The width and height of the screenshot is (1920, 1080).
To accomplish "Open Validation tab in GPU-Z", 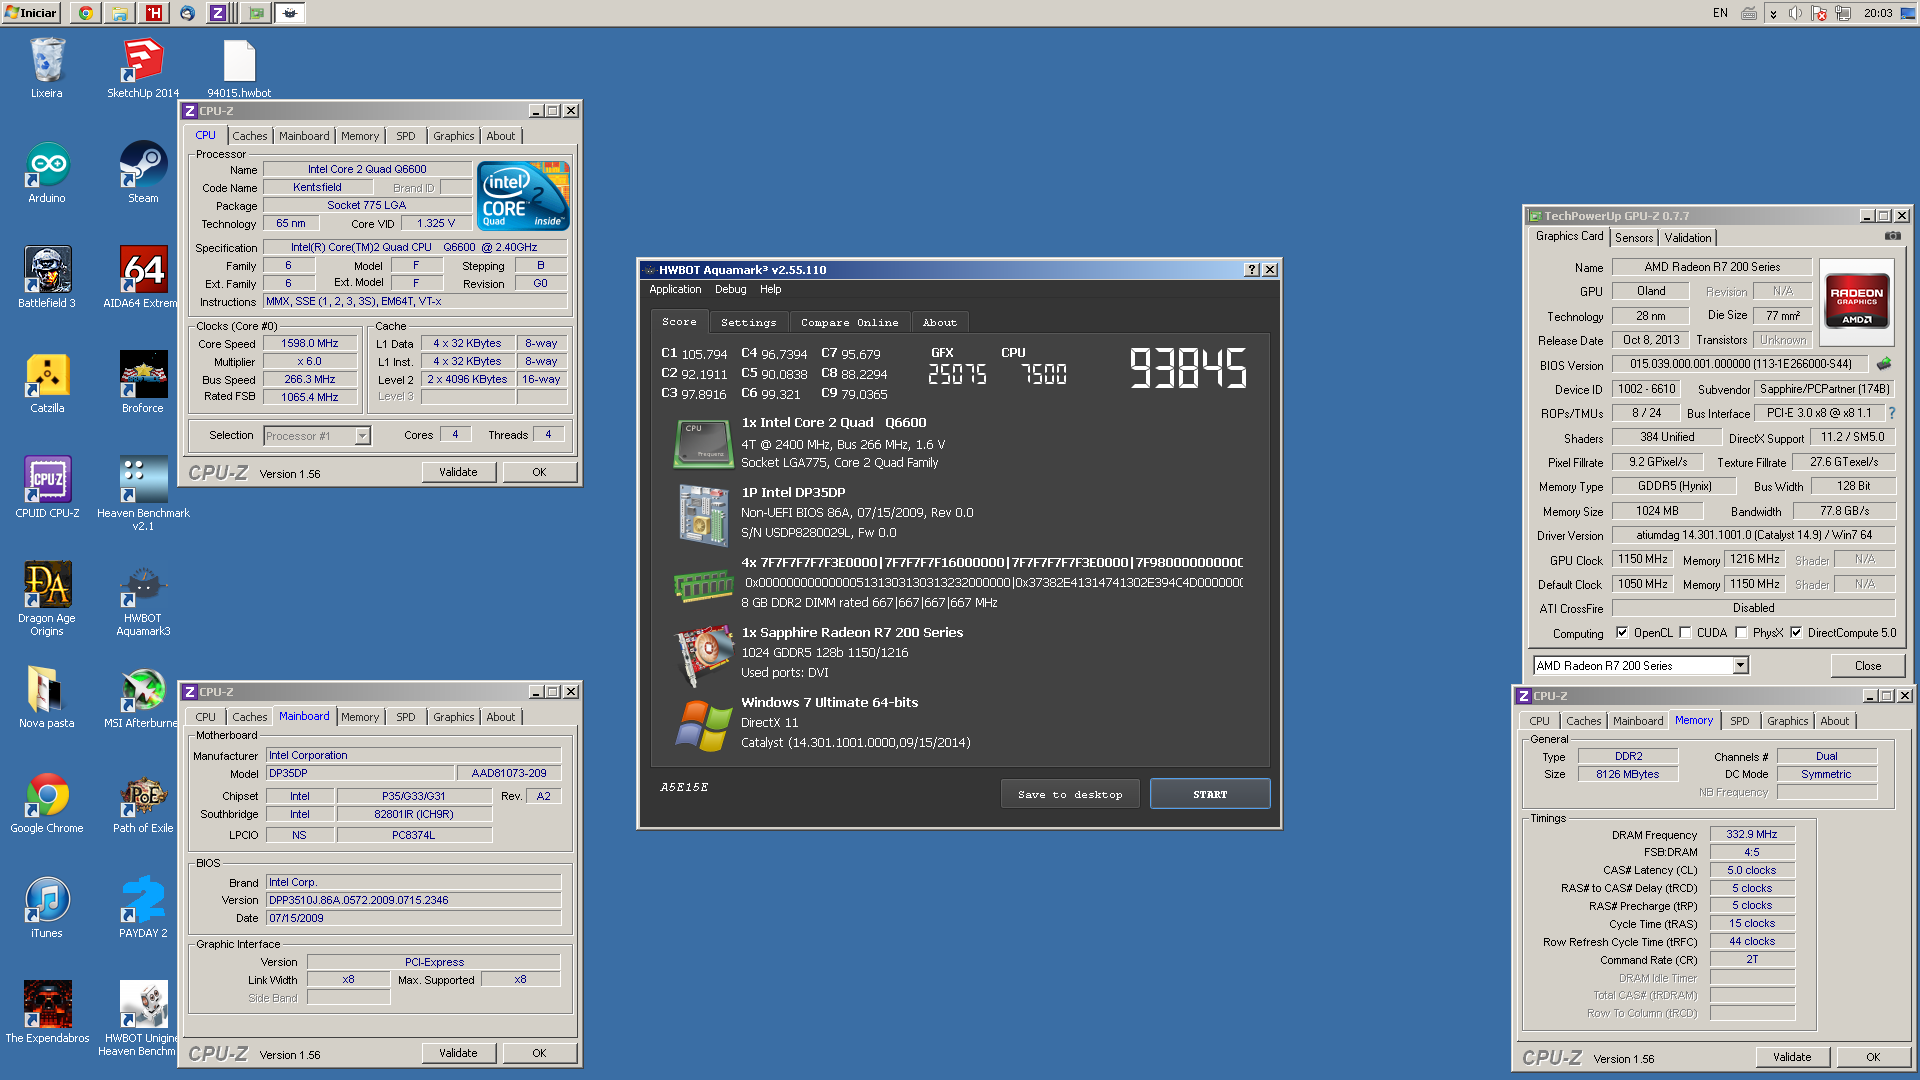I will click(x=1687, y=238).
